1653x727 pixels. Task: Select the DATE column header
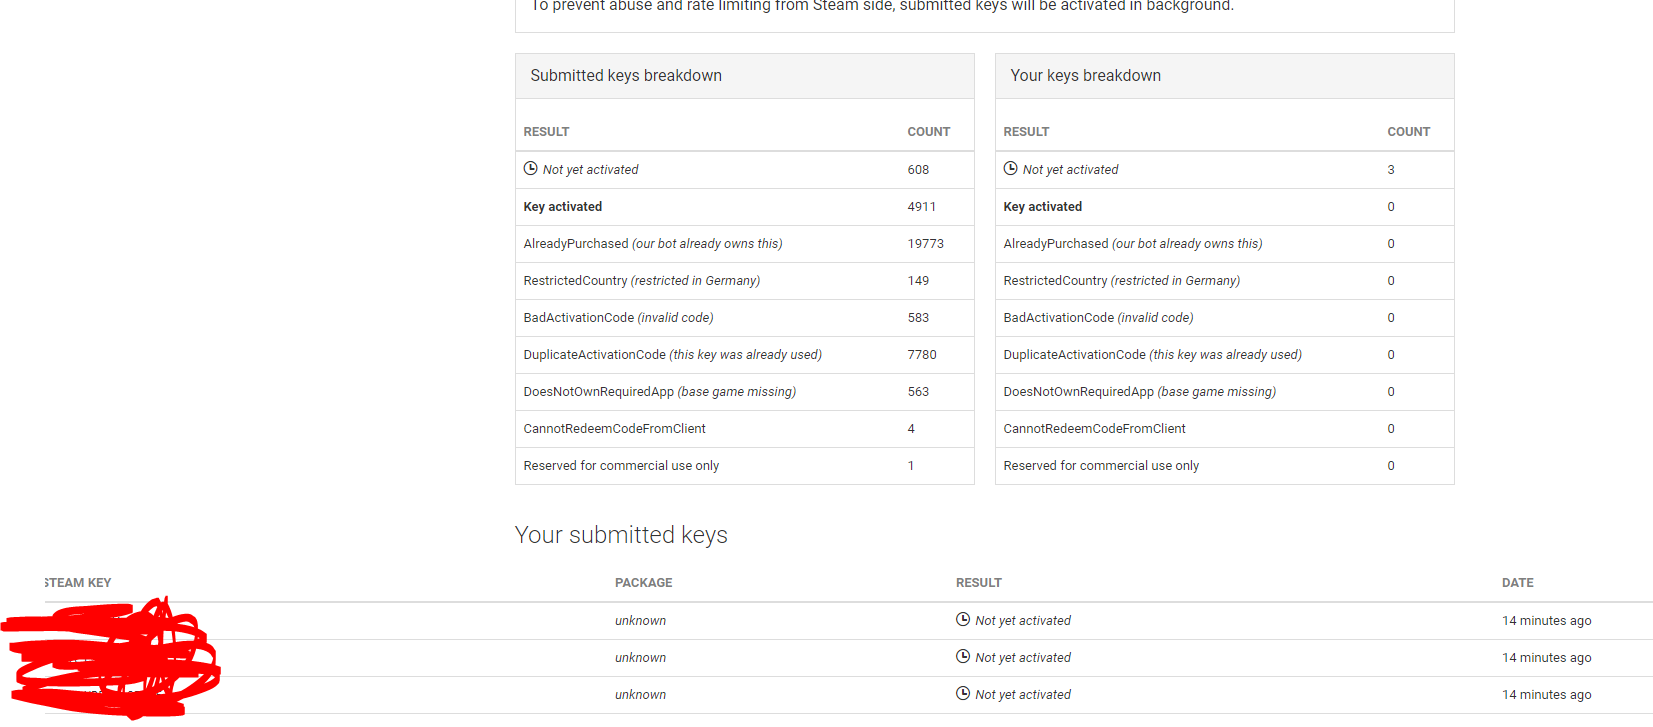[1517, 583]
